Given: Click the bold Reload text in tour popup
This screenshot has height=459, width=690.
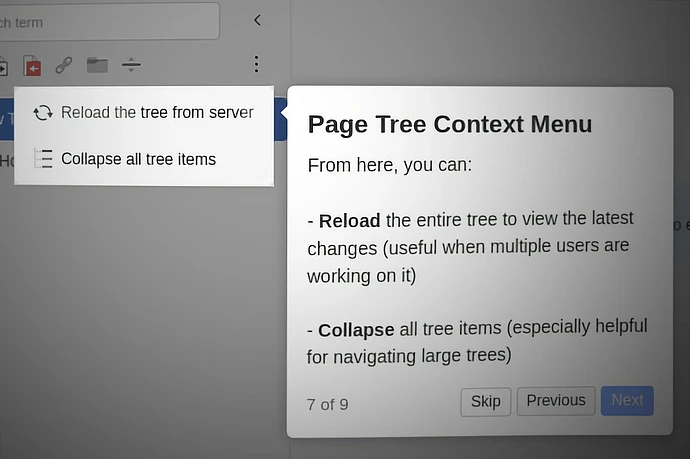Looking at the screenshot, I should (x=350, y=219).
